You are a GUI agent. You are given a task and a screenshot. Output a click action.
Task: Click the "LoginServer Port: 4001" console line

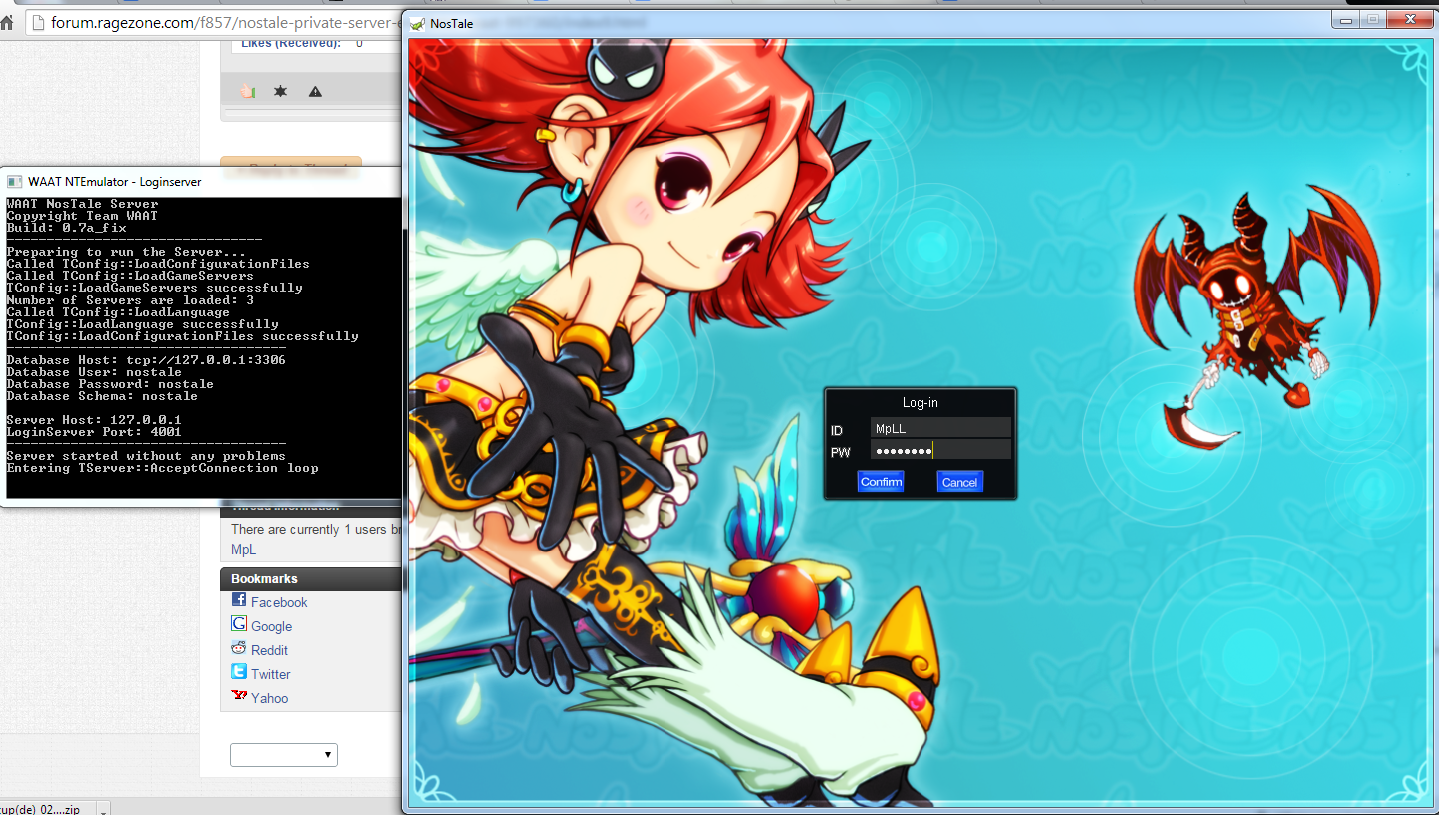click(94, 432)
